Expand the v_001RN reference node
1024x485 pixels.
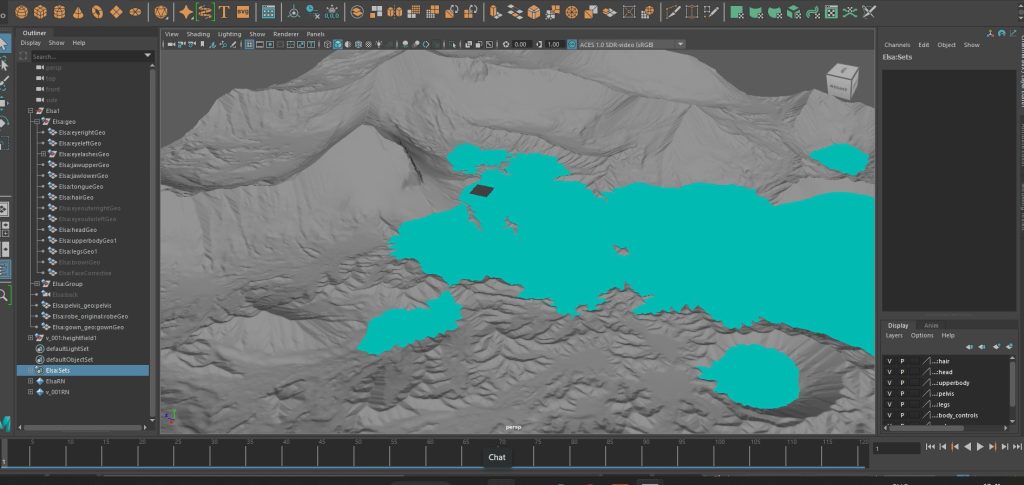click(x=30, y=392)
